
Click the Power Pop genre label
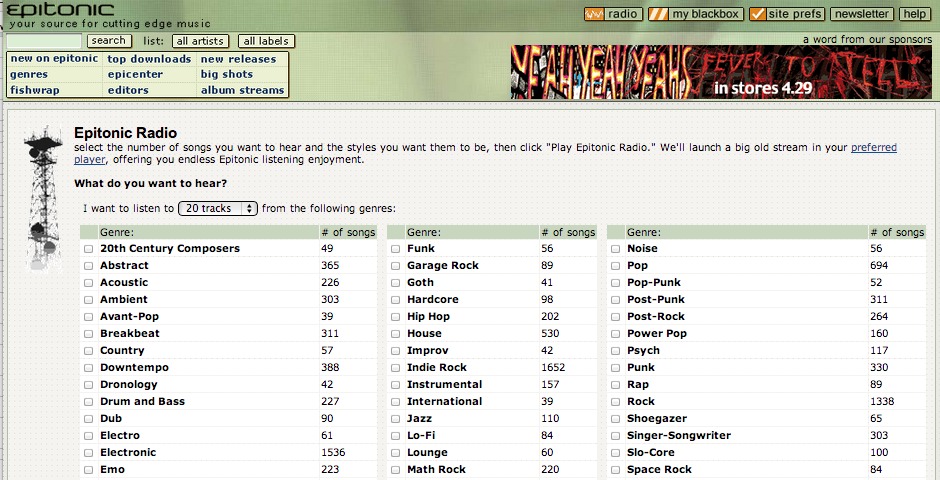point(657,333)
